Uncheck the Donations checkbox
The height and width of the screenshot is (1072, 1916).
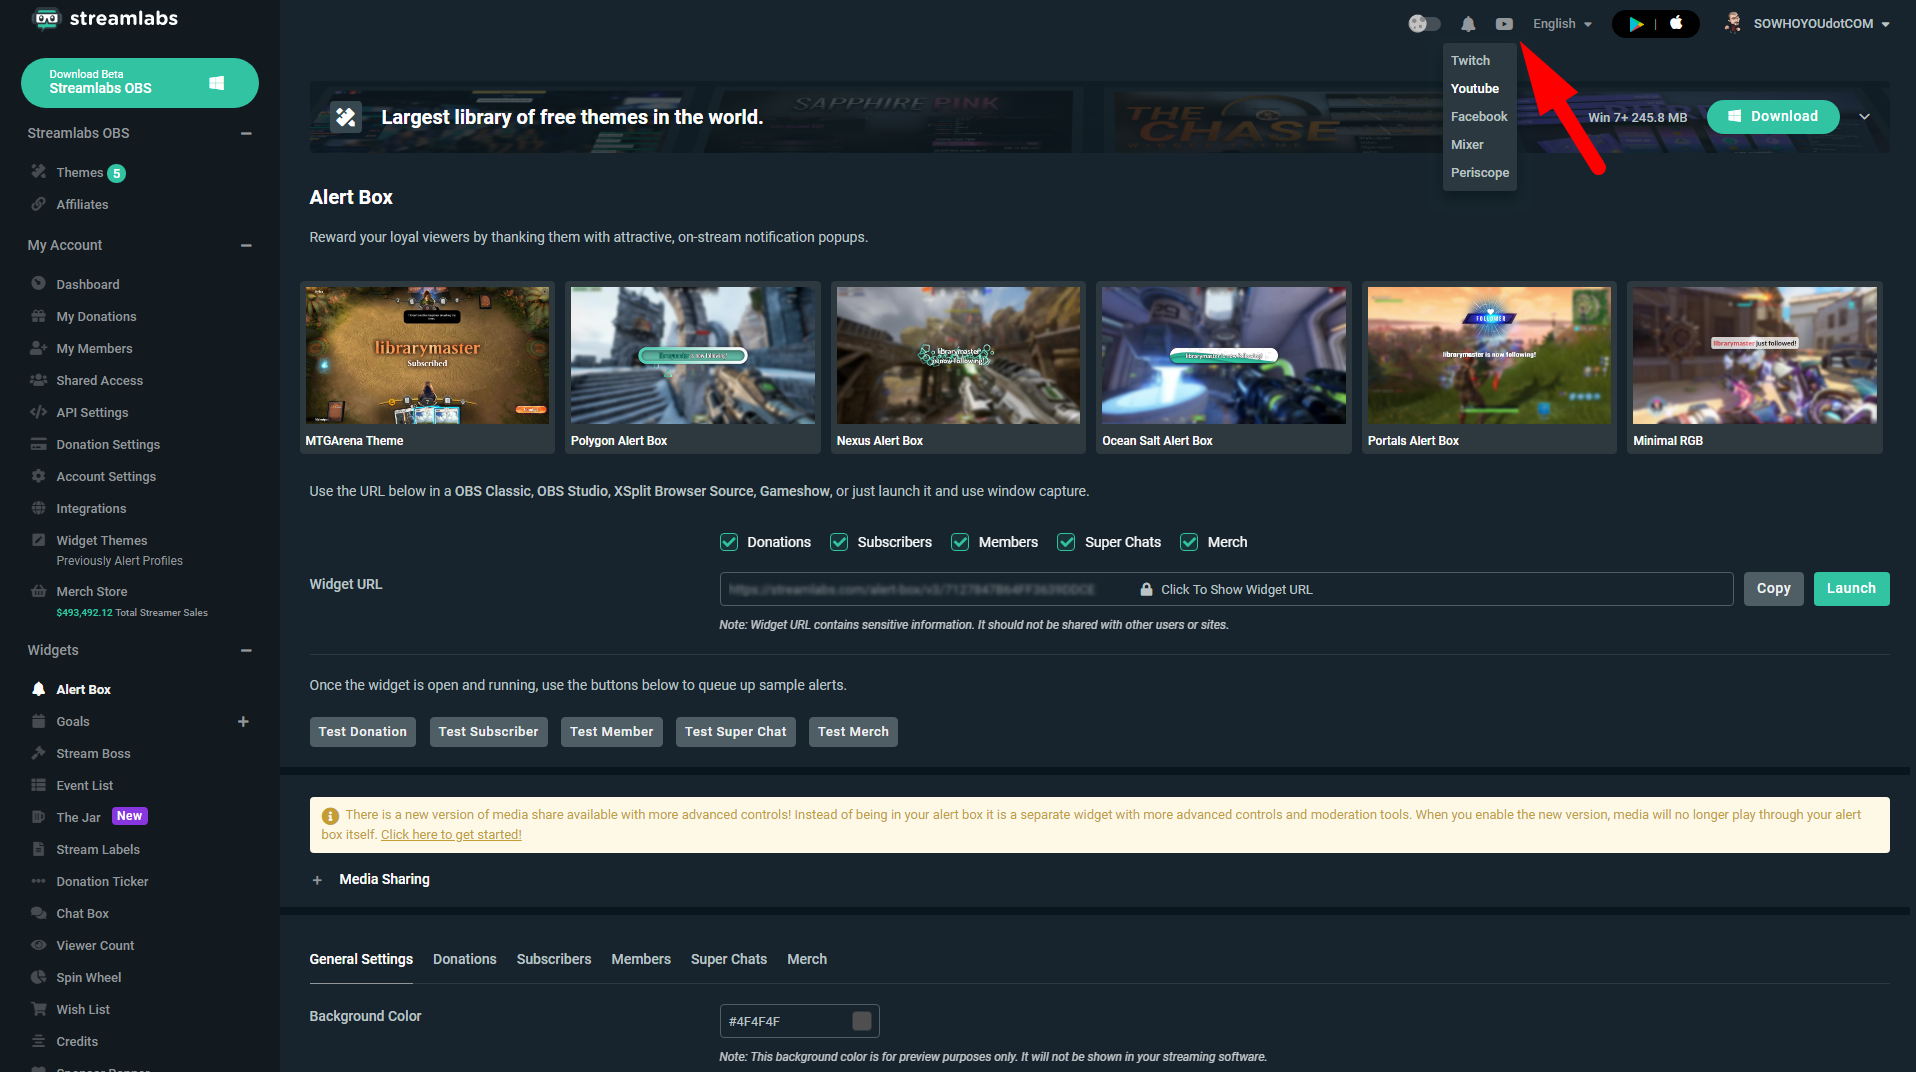728,542
